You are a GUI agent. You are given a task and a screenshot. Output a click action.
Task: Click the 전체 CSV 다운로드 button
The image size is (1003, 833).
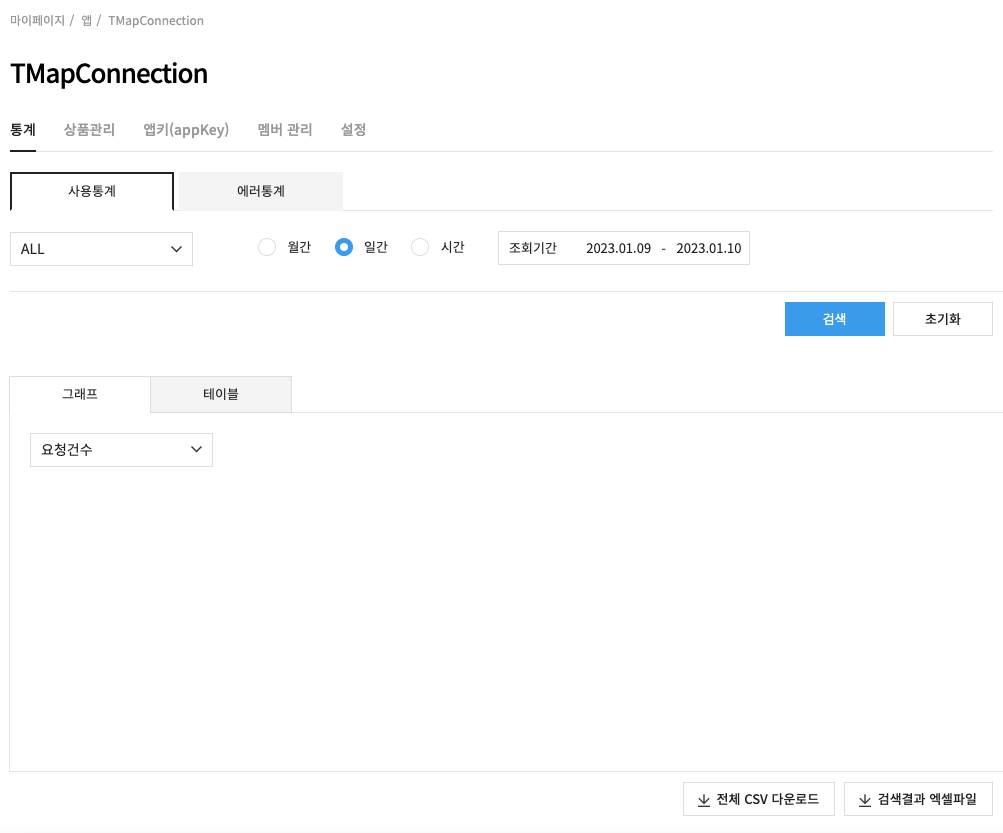[759, 799]
